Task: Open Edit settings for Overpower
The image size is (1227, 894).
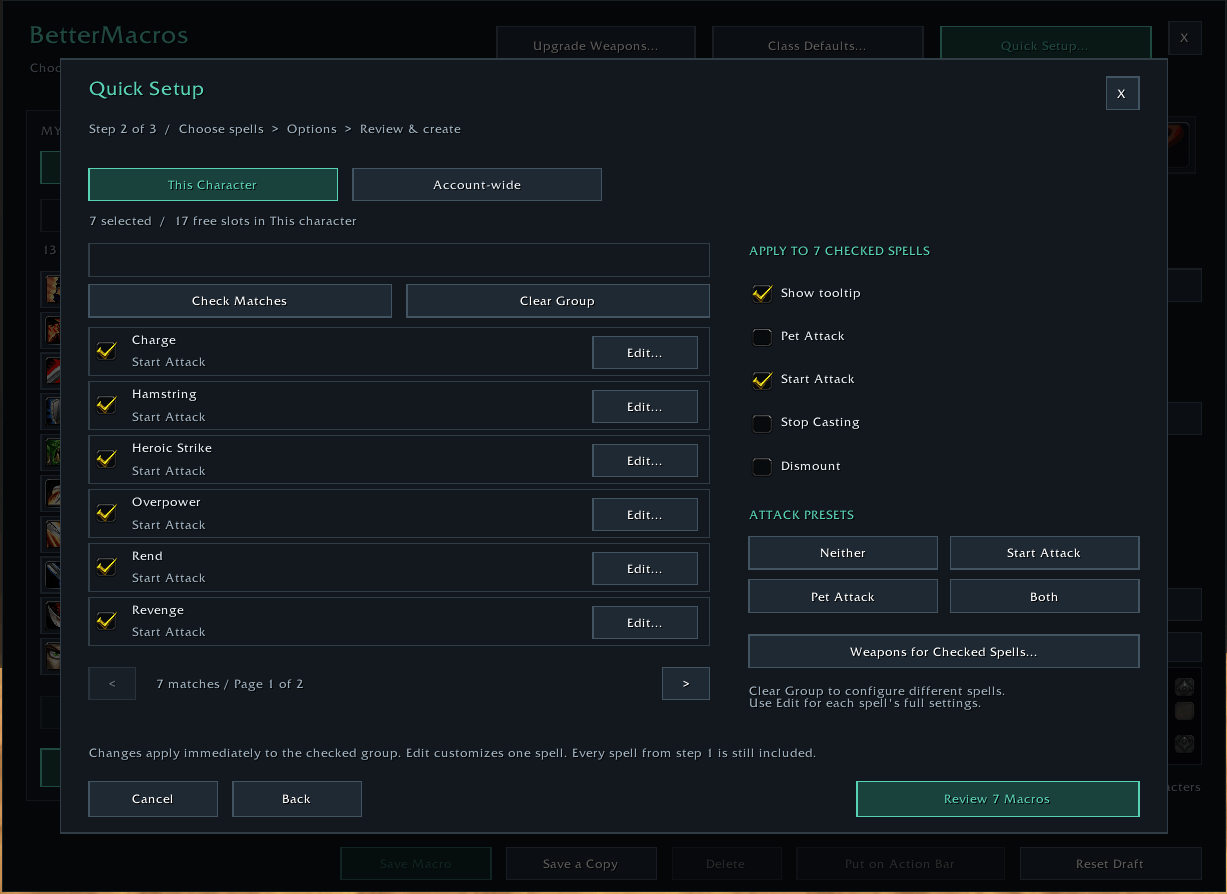Action: pyautogui.click(x=645, y=515)
